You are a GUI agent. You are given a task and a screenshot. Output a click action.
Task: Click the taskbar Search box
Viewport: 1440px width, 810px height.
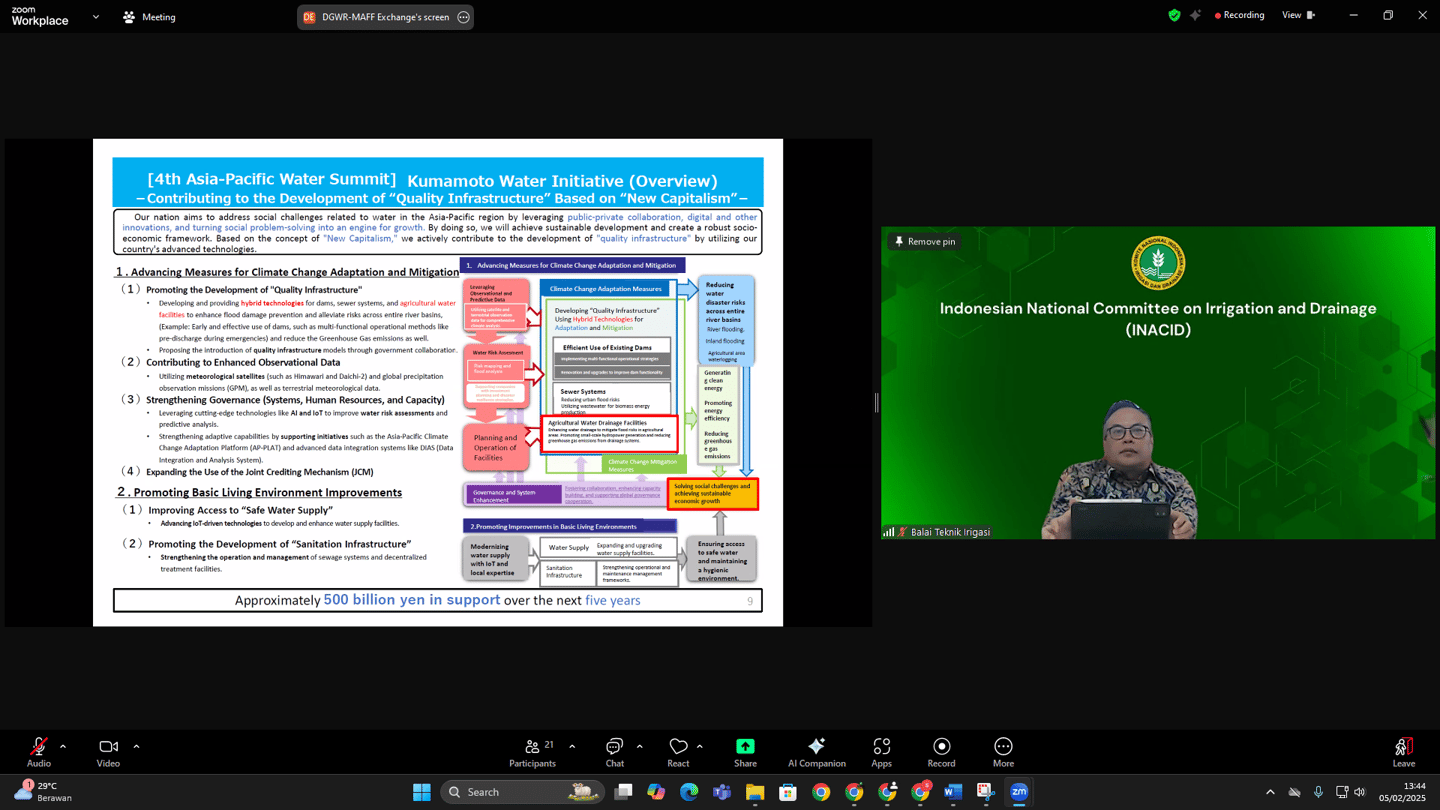521,792
